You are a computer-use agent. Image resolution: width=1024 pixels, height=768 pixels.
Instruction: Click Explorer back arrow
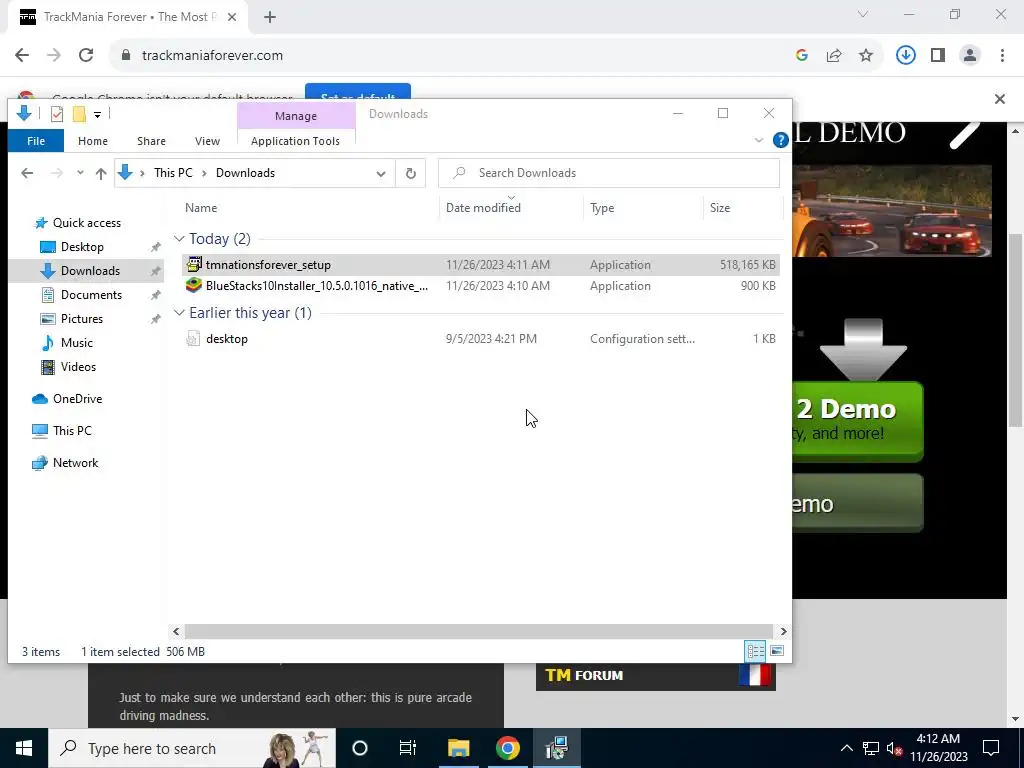[27, 173]
